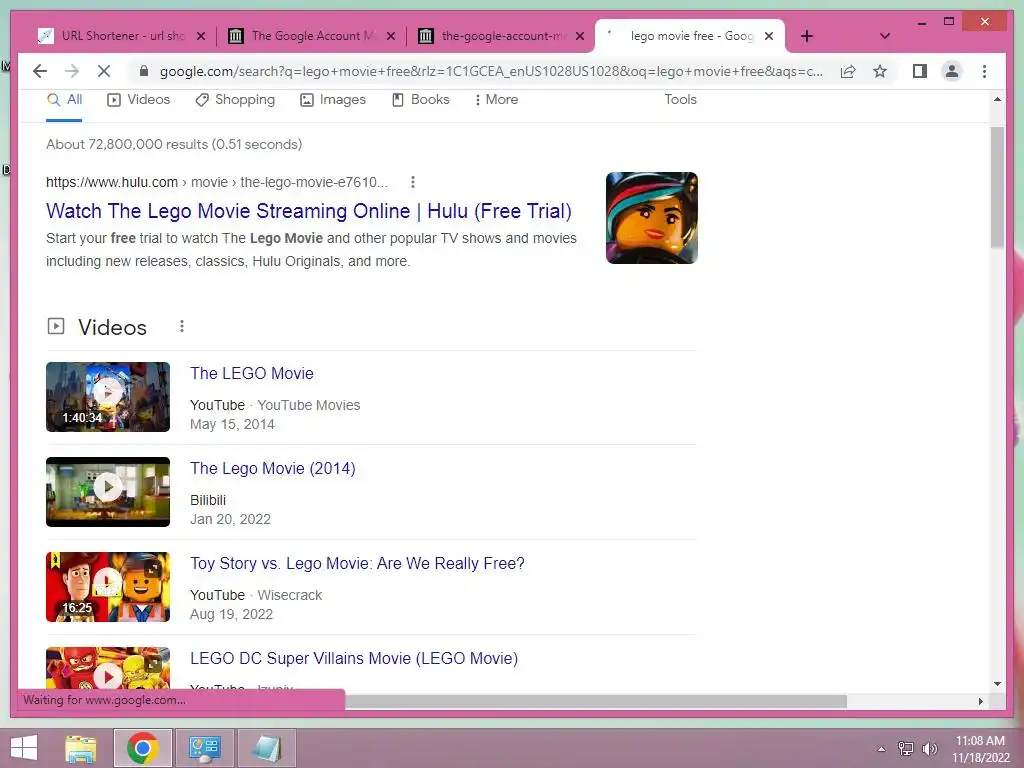
Task: Click the horizontal scrollbar right arrow
Action: (x=981, y=701)
